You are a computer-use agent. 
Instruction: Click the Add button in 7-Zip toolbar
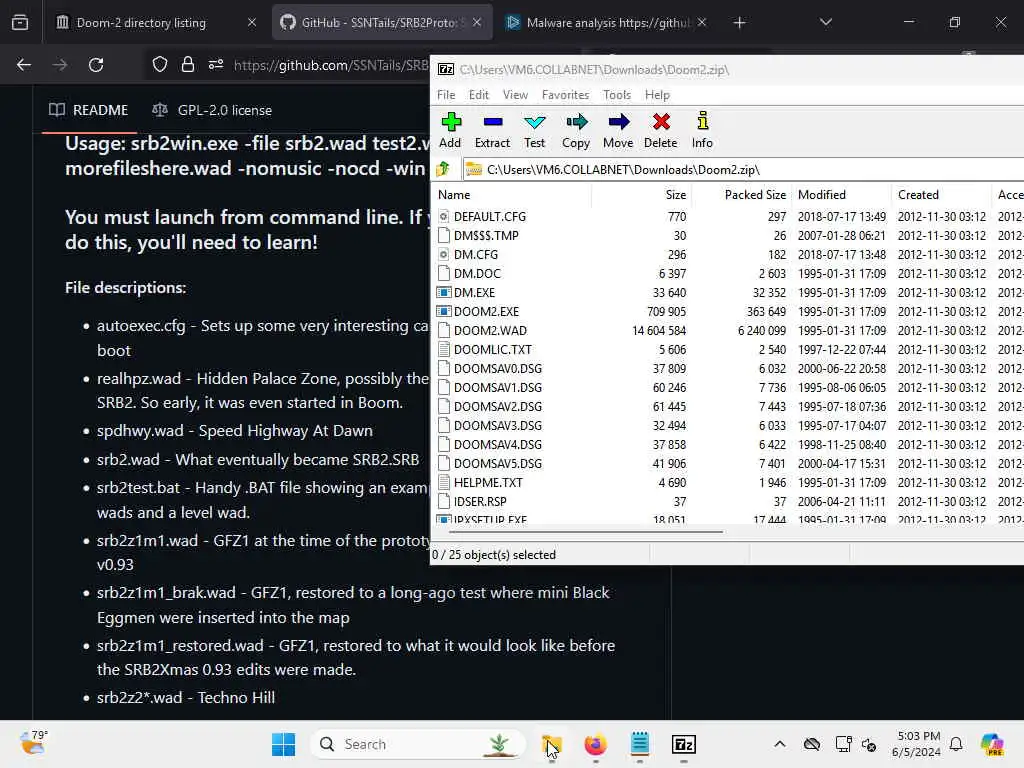click(x=450, y=131)
